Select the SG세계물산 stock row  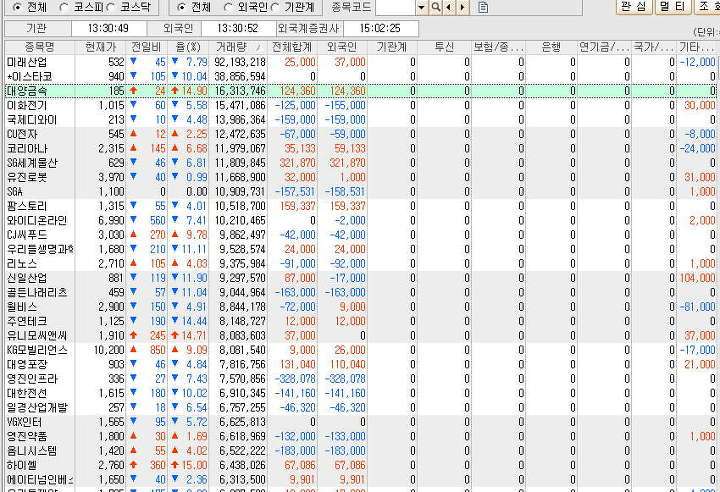tap(360, 163)
